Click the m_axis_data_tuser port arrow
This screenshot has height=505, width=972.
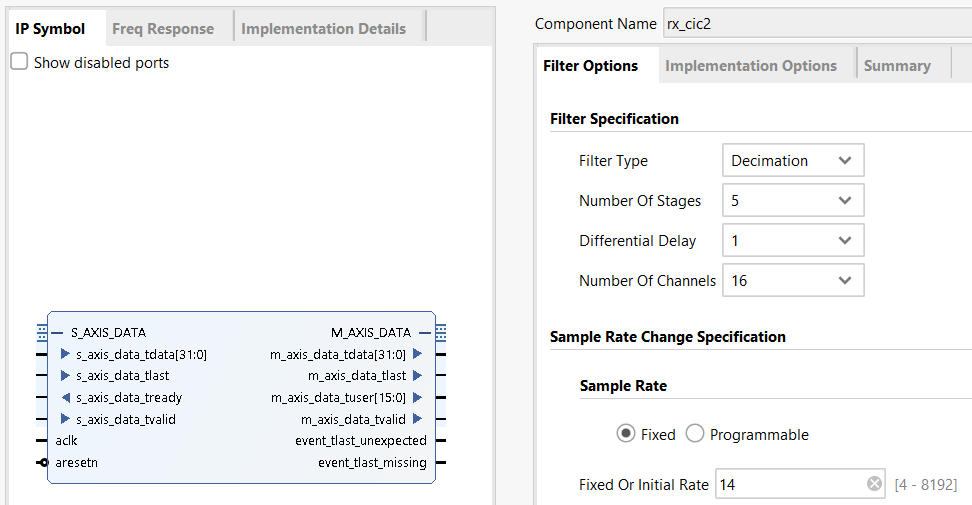click(x=417, y=398)
